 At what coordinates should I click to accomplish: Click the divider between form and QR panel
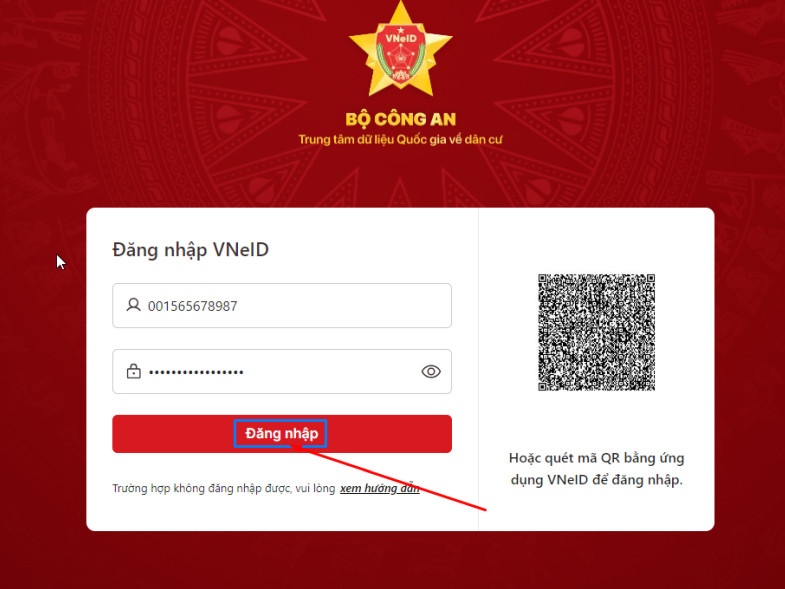479,369
